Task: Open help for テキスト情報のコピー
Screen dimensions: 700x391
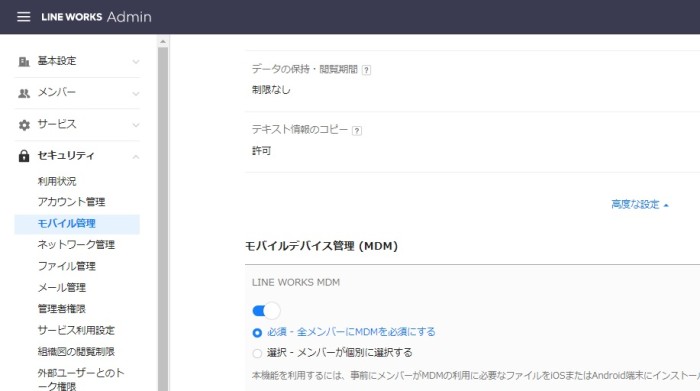Action: click(357, 131)
